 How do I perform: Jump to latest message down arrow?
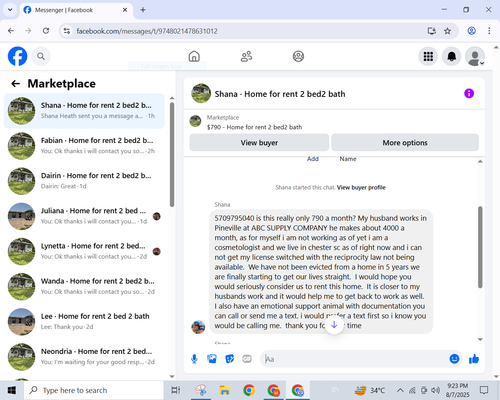334,325
